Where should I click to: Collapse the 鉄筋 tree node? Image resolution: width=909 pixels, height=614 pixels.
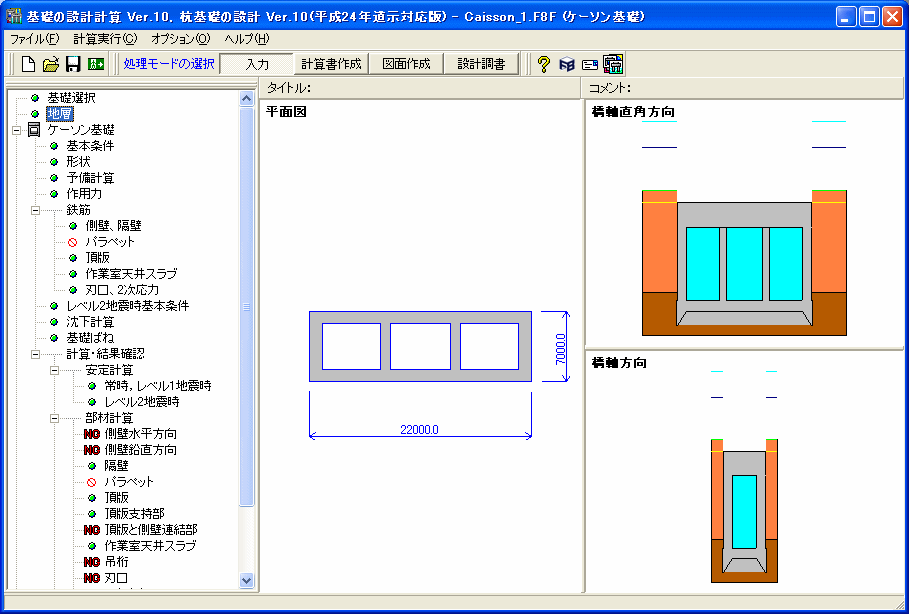[35, 210]
